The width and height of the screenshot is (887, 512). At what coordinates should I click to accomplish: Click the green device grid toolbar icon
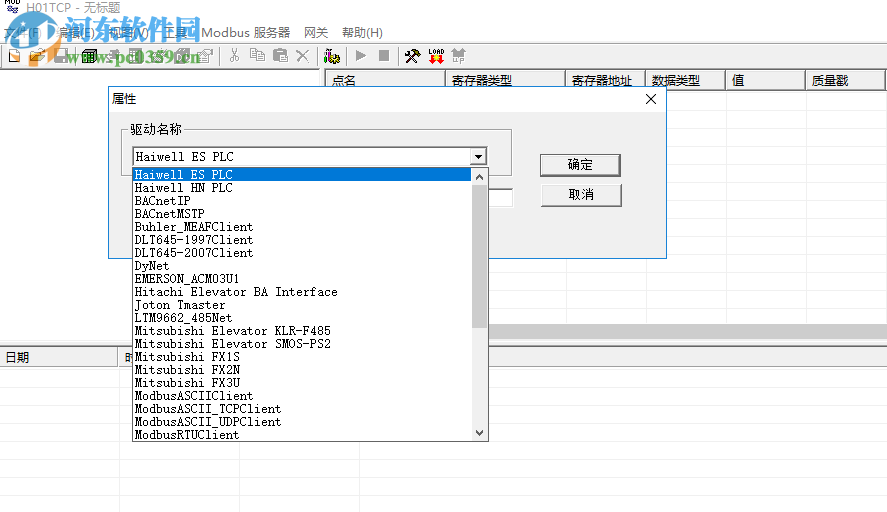coord(89,56)
